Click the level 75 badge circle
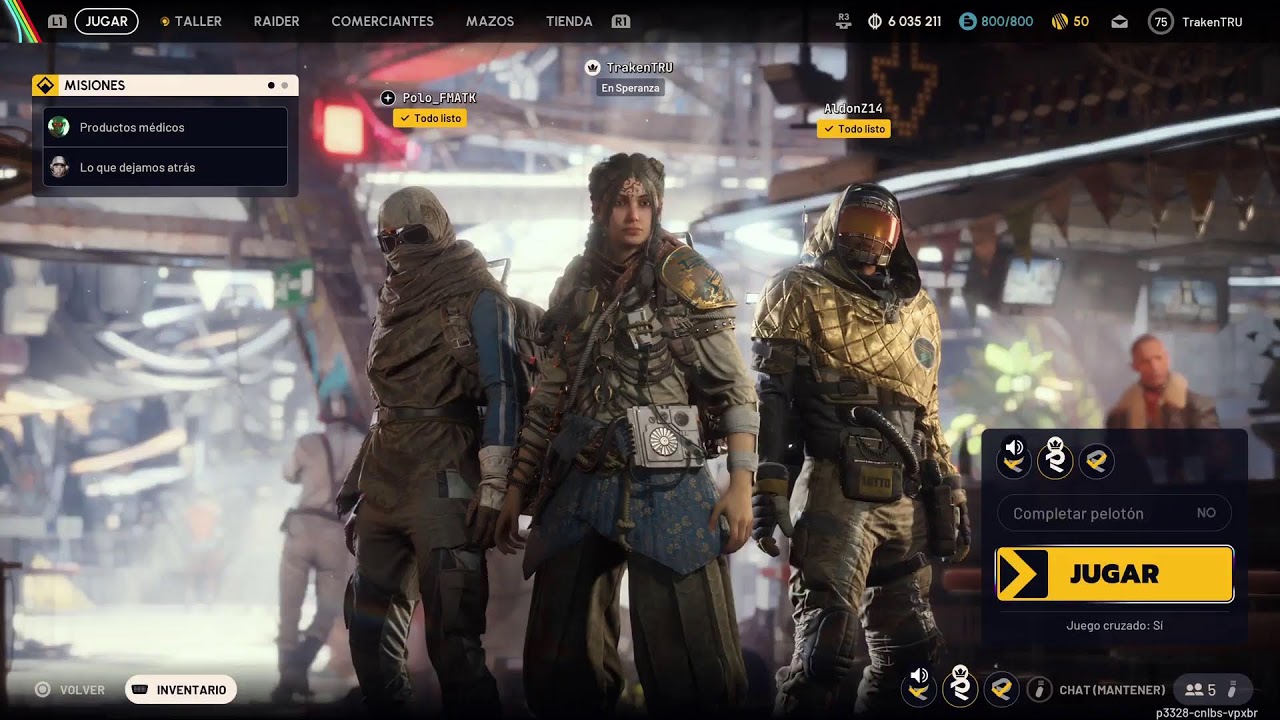The width and height of the screenshot is (1280, 720). coord(1161,21)
